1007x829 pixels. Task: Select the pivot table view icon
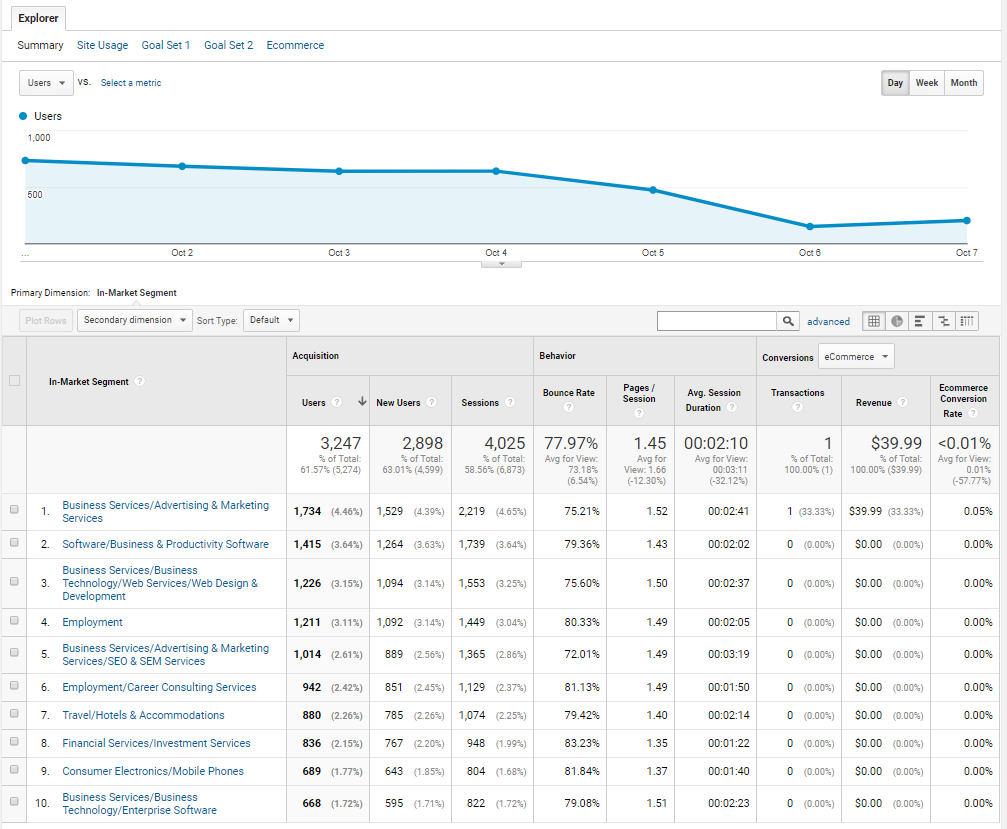click(966, 321)
